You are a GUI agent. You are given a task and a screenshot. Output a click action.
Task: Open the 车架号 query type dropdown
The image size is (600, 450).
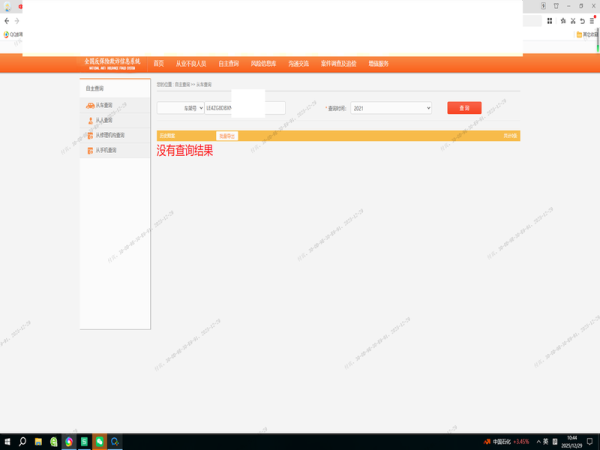pos(180,107)
